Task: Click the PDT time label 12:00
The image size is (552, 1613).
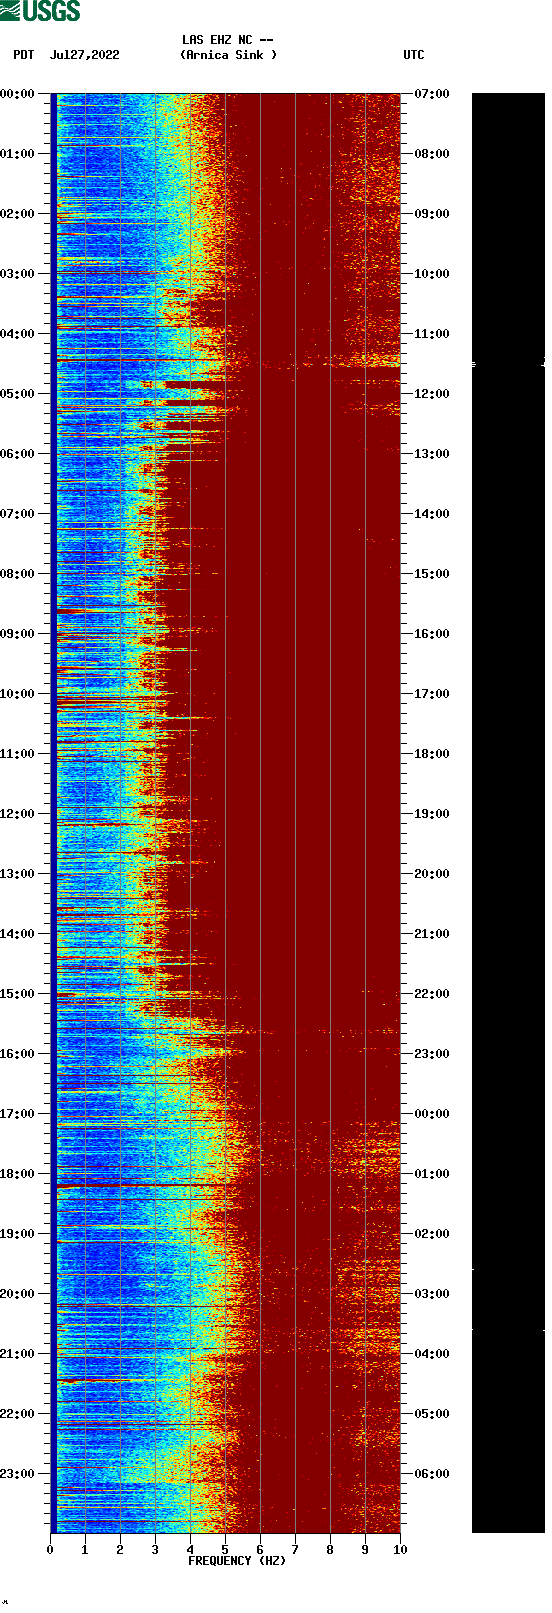Action: [18, 814]
